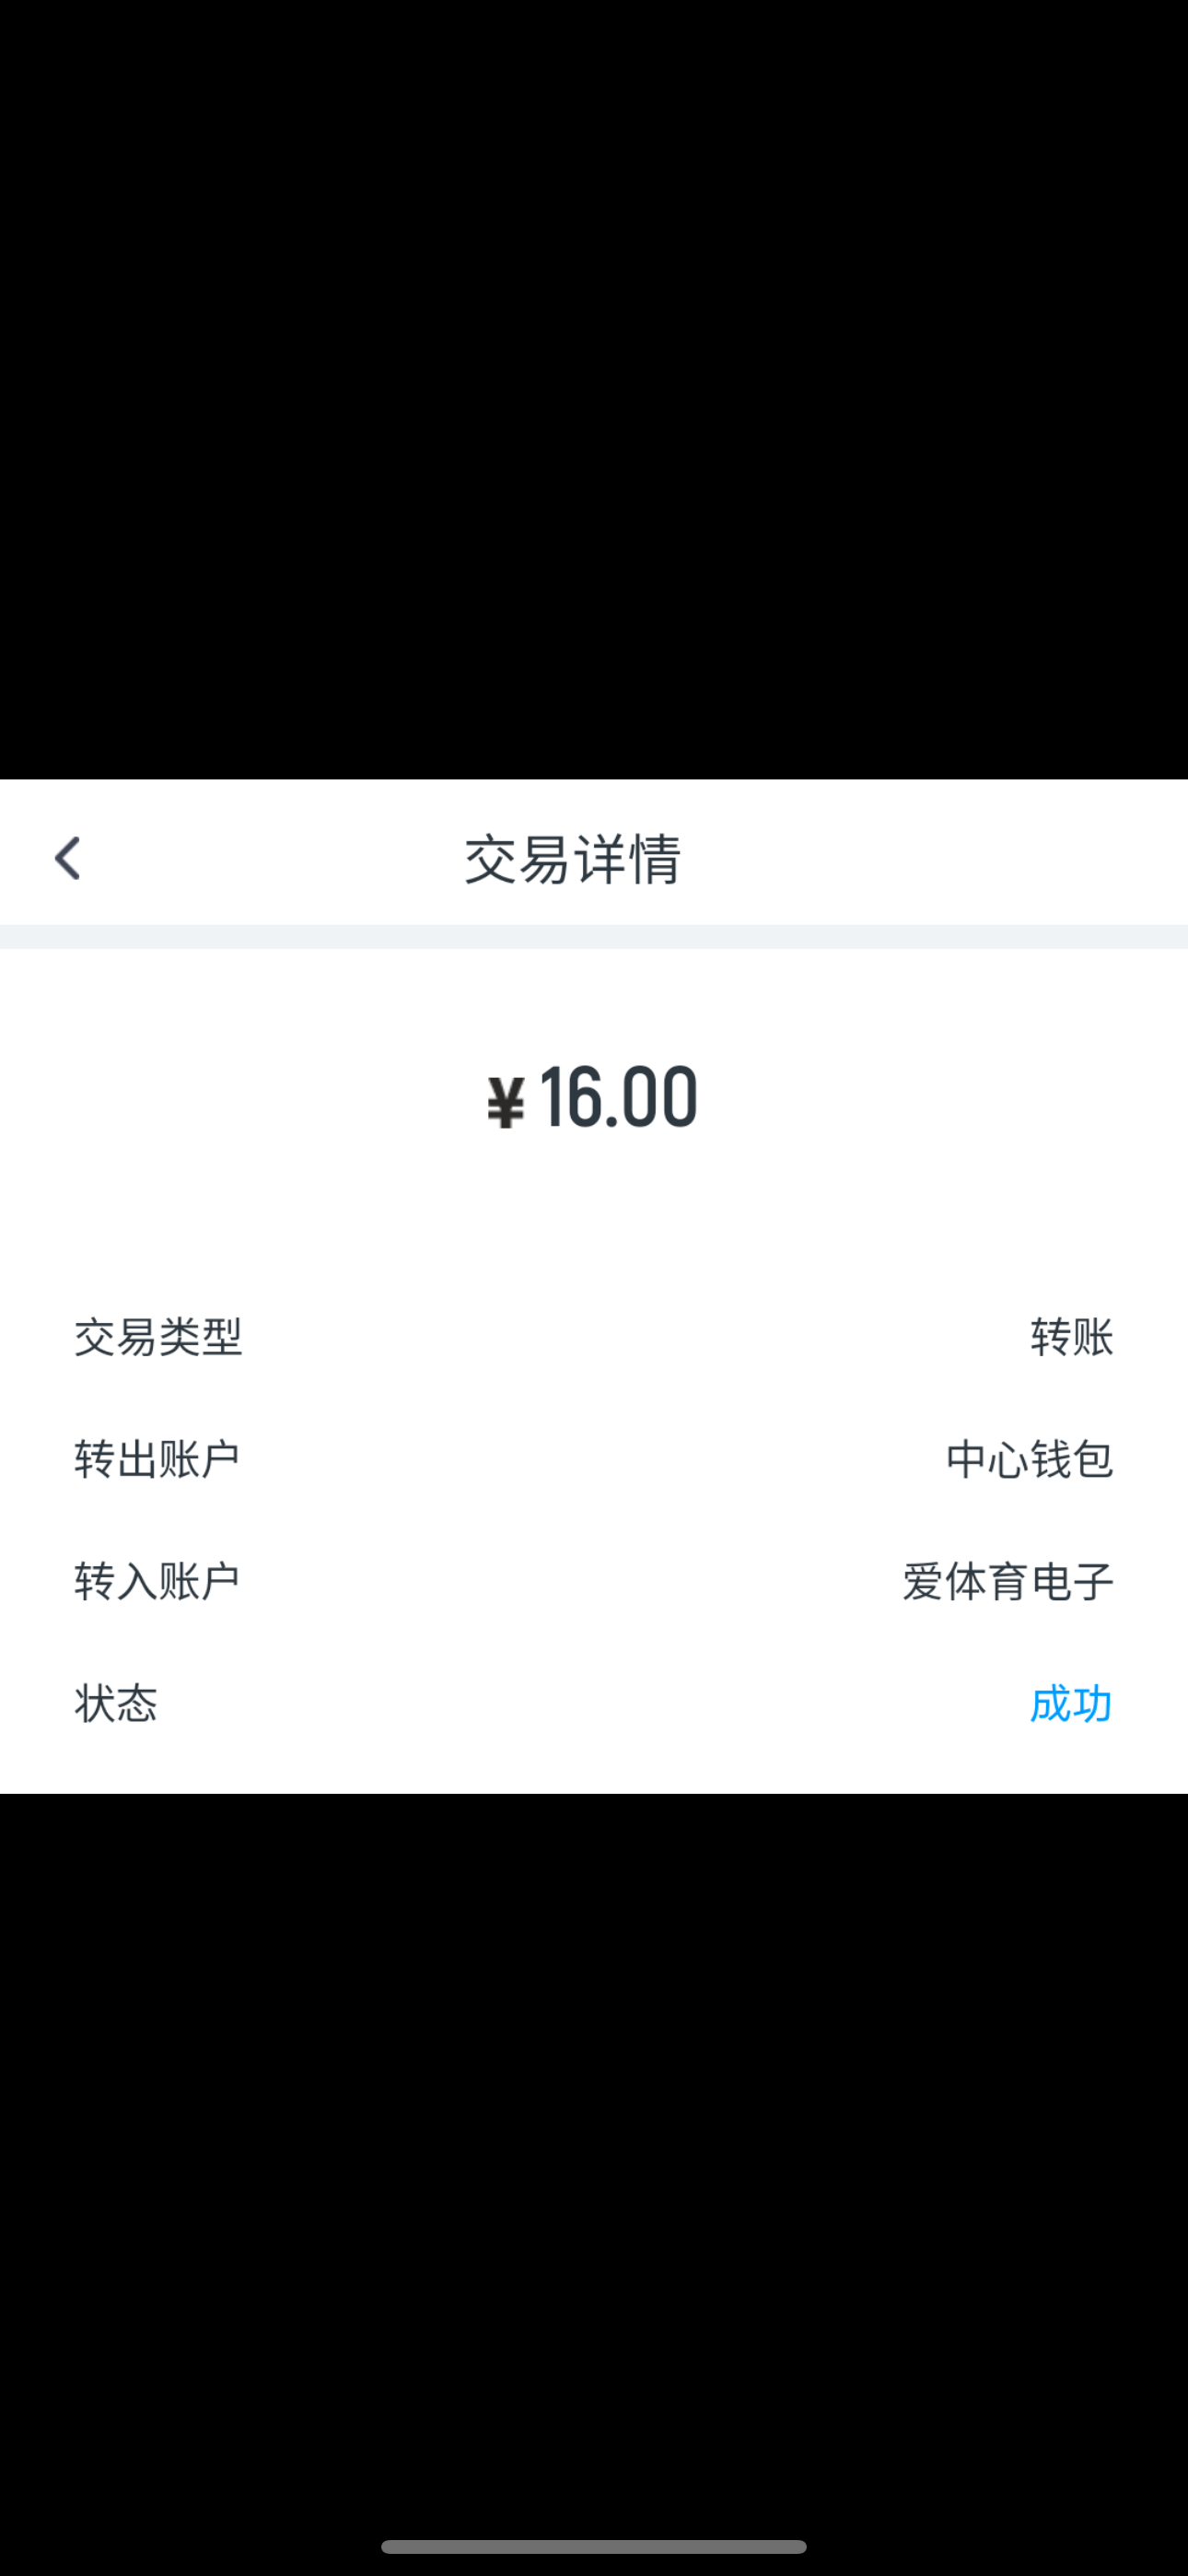Tap the ¥ currency symbol
Screen dimensions: 1188x2576
coord(506,1101)
